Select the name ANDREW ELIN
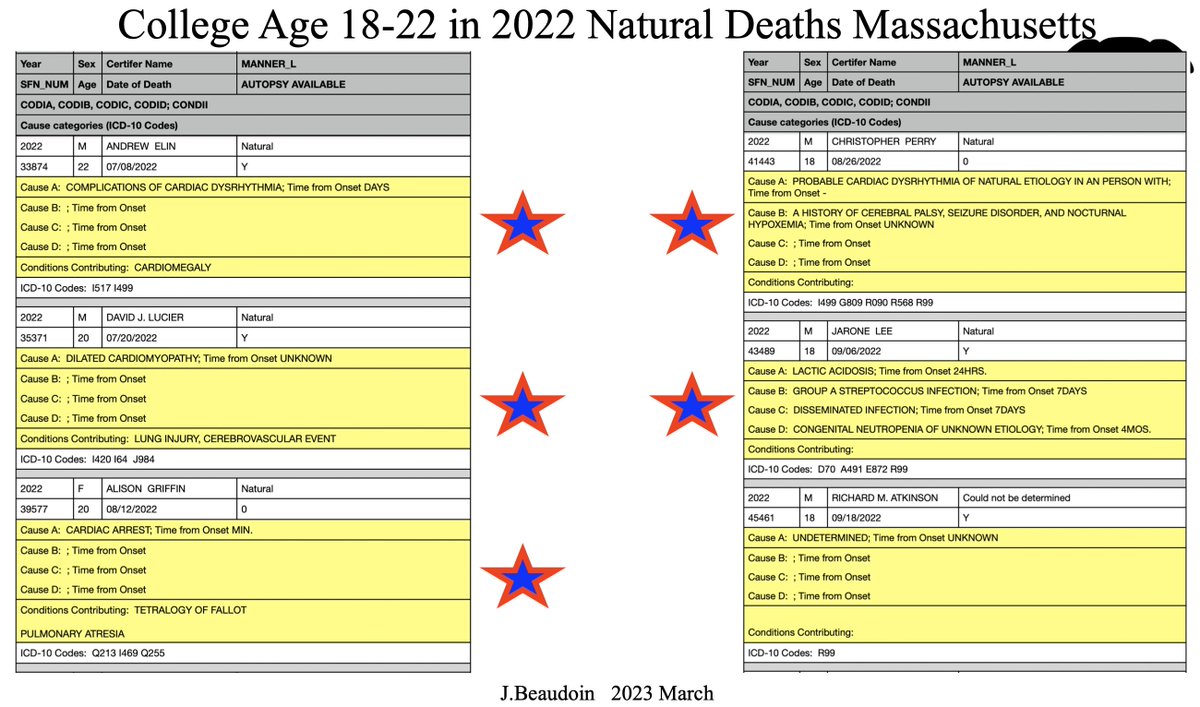The height and width of the screenshot is (707, 1200). (139, 146)
